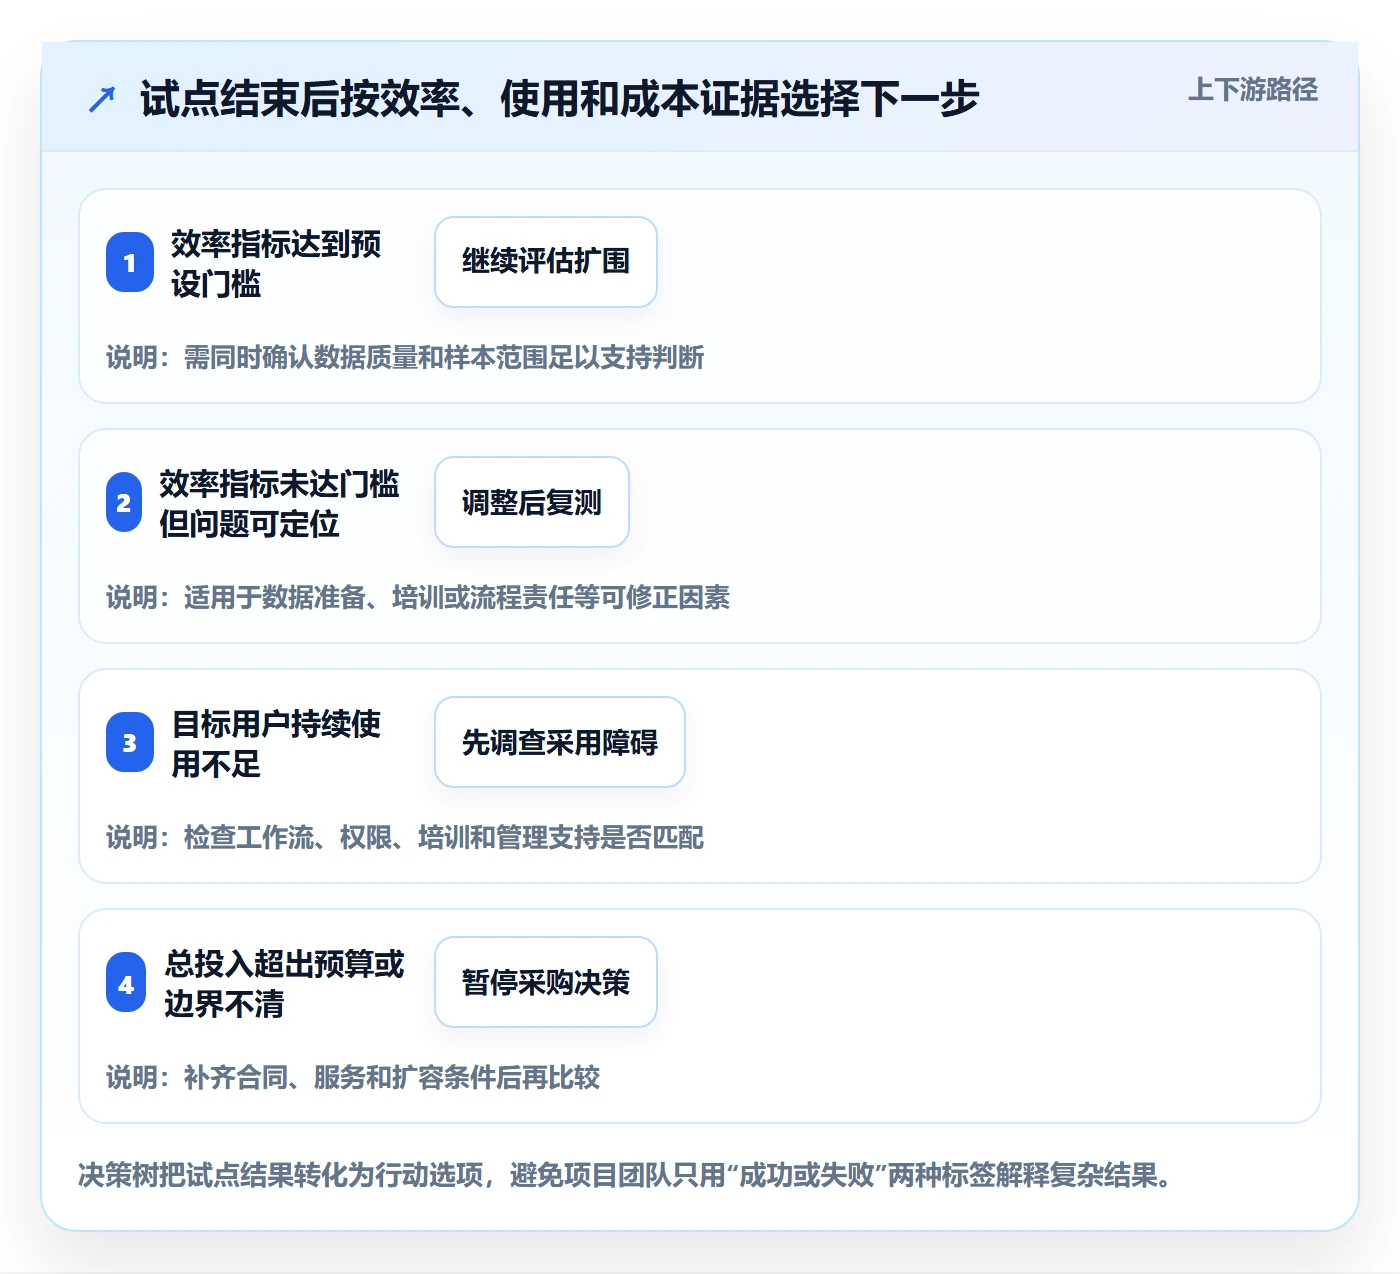Select the step 1 number badge

point(130,262)
